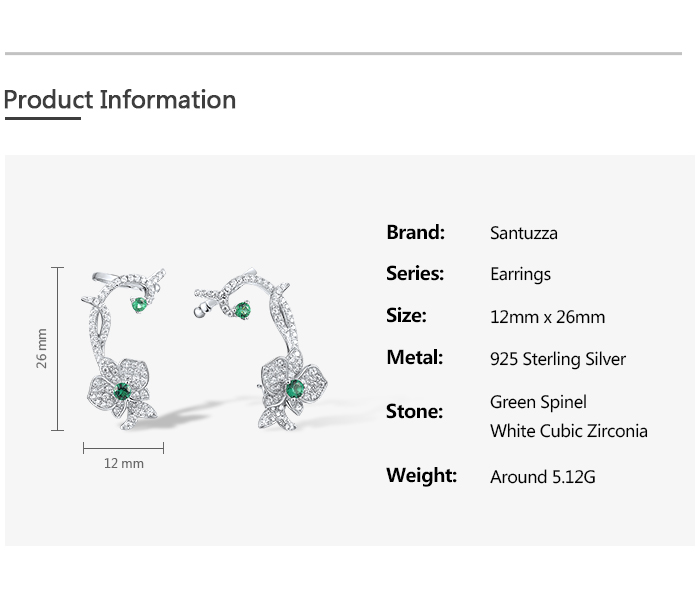Select the 12mm x 26mm size text
The width and height of the screenshot is (700, 596).
[547, 317]
